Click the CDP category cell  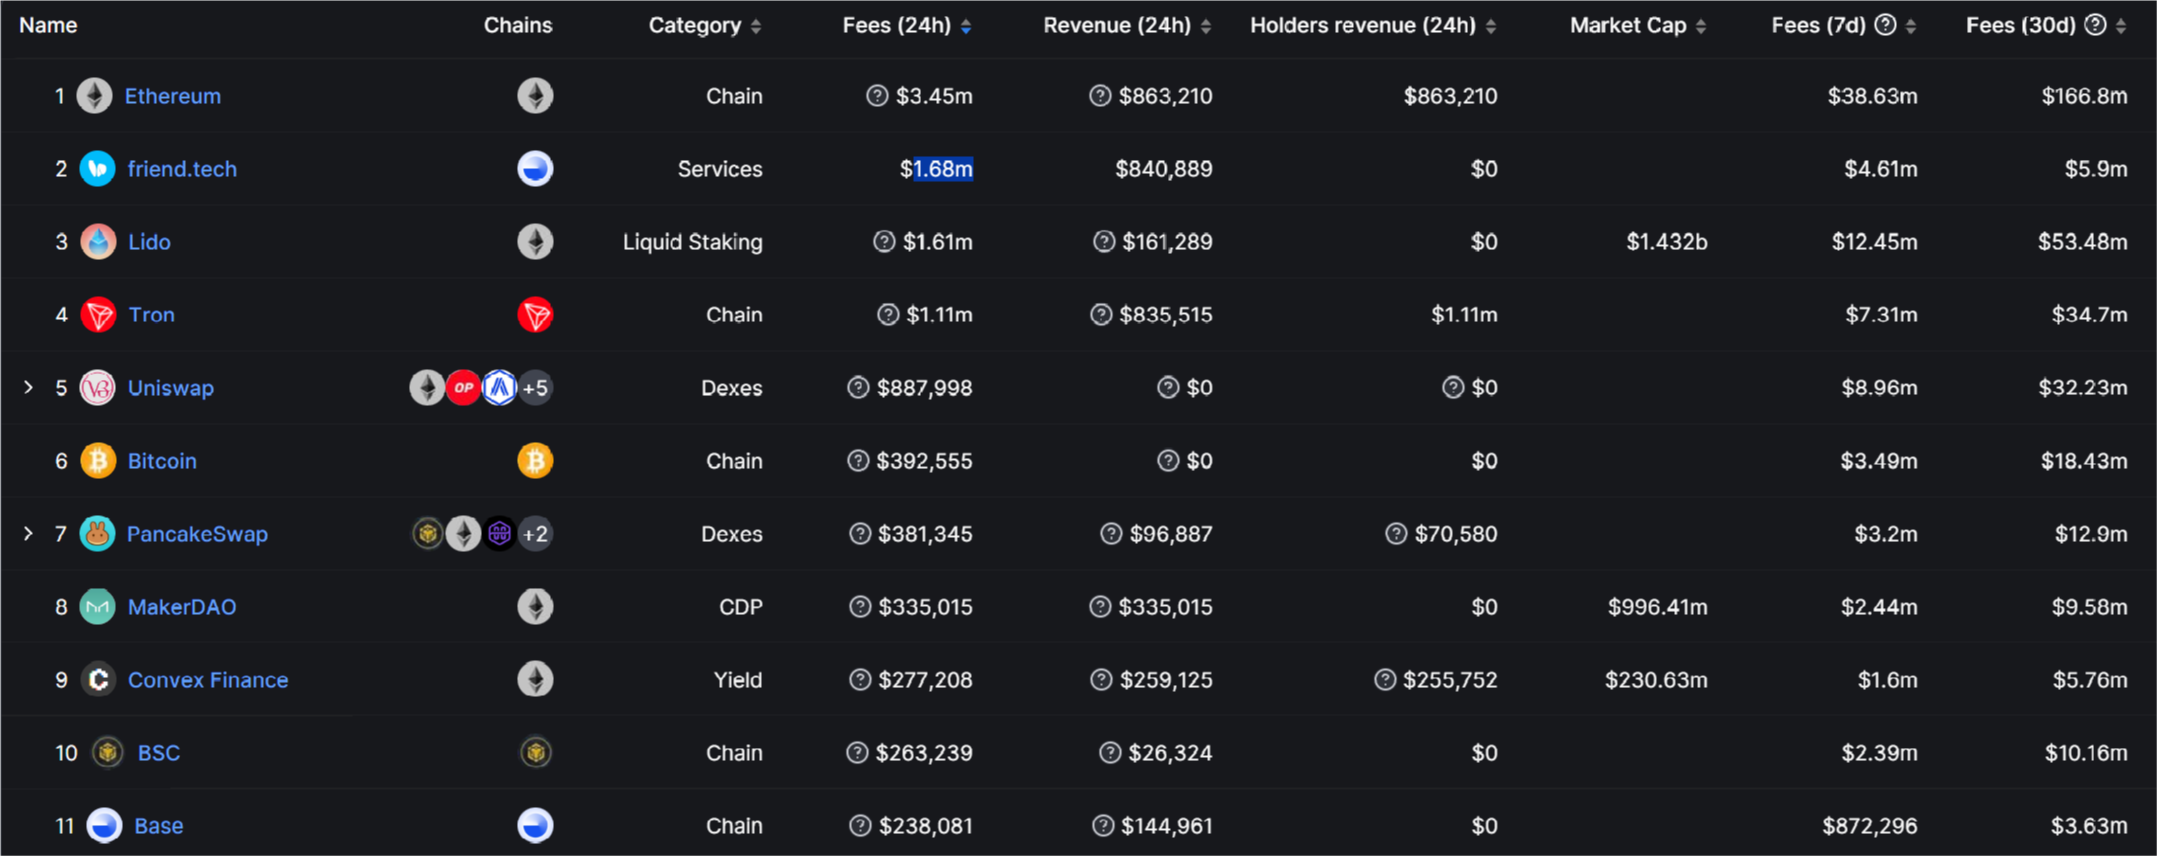tap(741, 607)
